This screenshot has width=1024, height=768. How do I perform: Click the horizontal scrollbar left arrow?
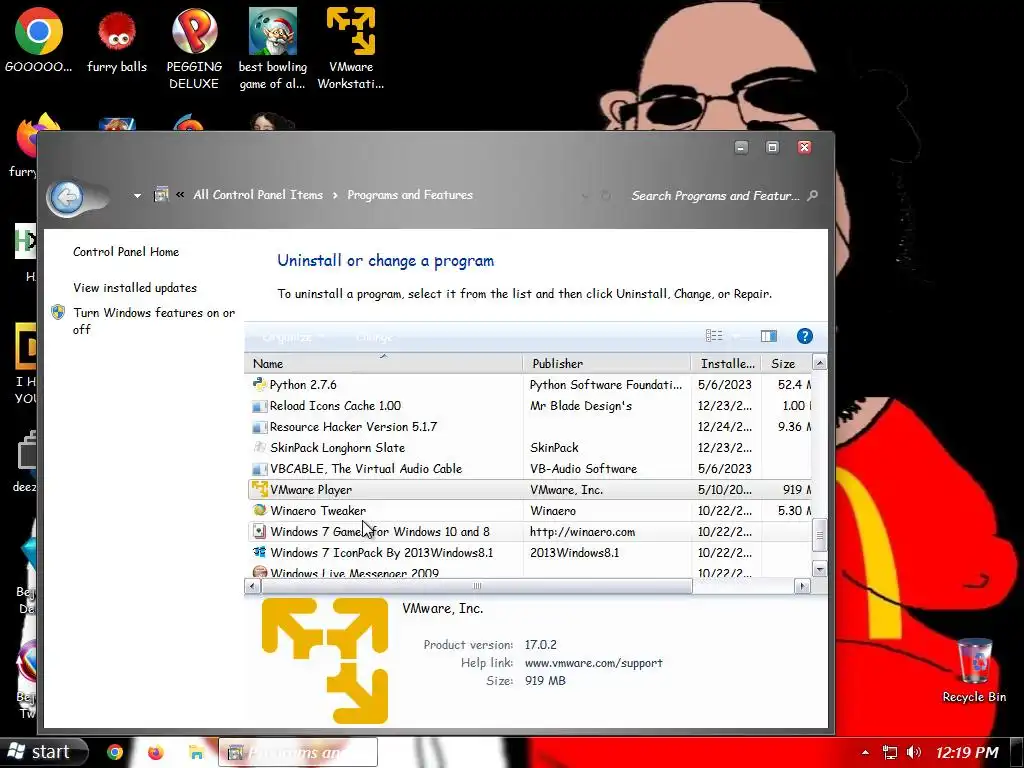(x=253, y=586)
